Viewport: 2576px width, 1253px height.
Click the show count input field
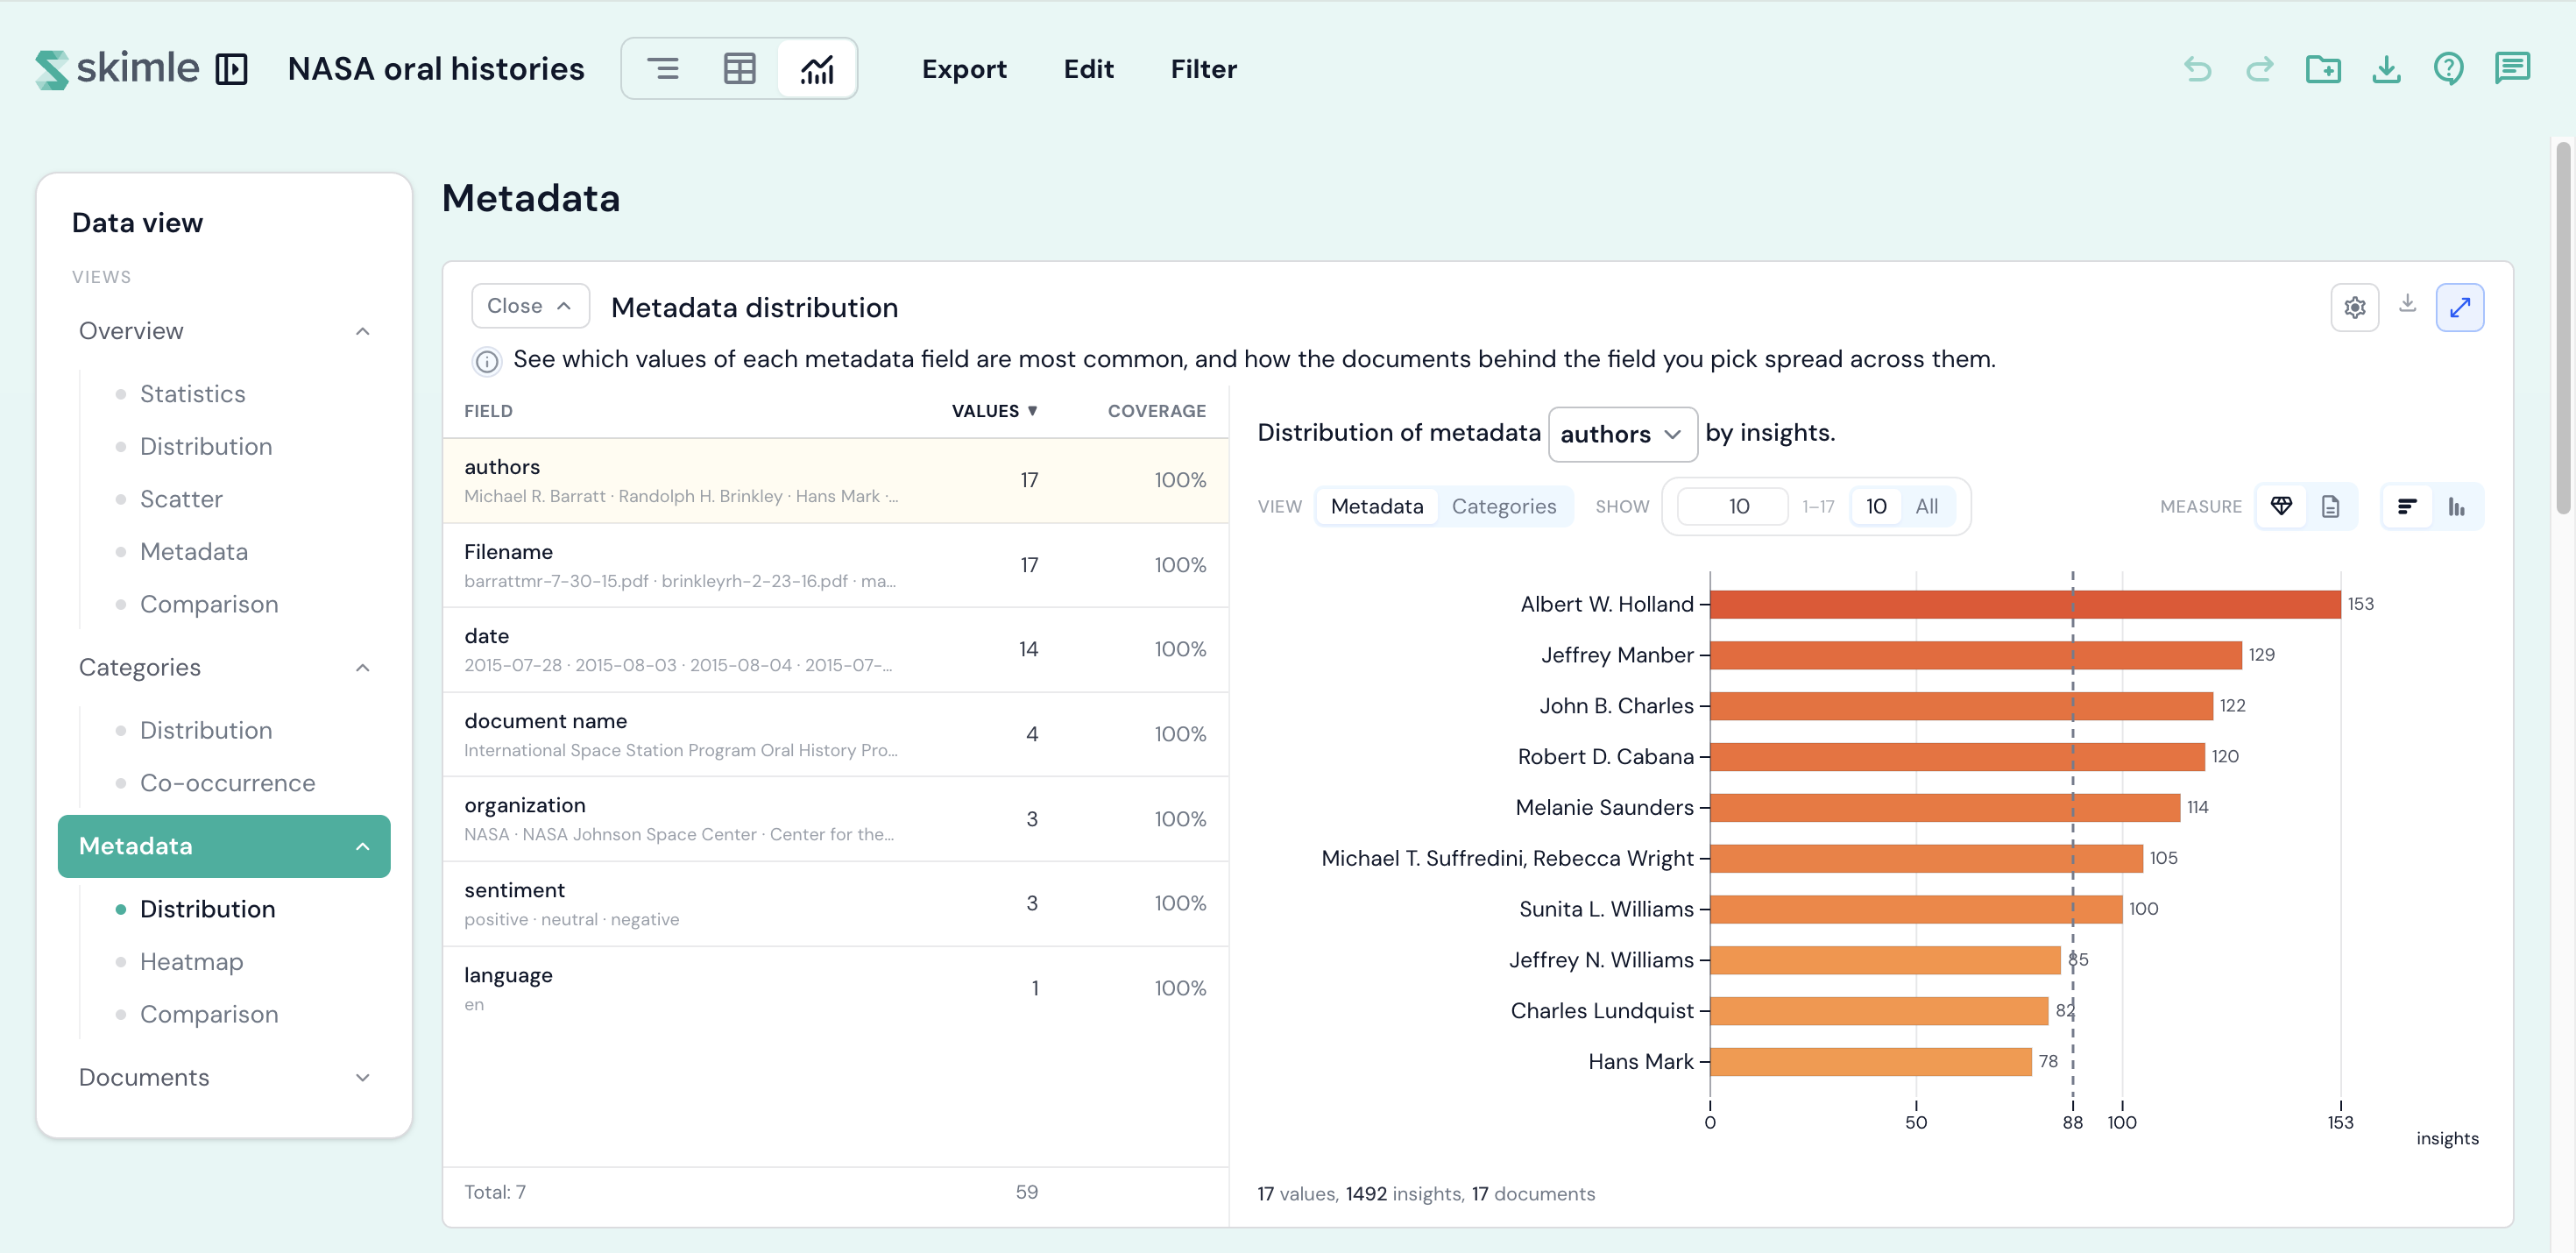(x=1733, y=506)
